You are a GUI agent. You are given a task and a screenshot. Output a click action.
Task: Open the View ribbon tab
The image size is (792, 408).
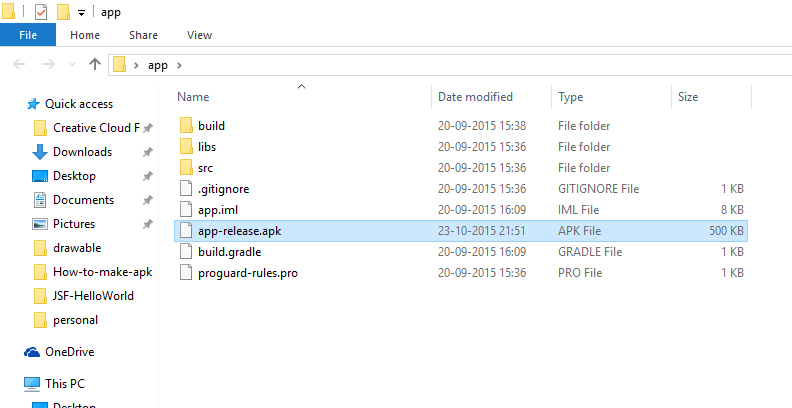point(199,35)
